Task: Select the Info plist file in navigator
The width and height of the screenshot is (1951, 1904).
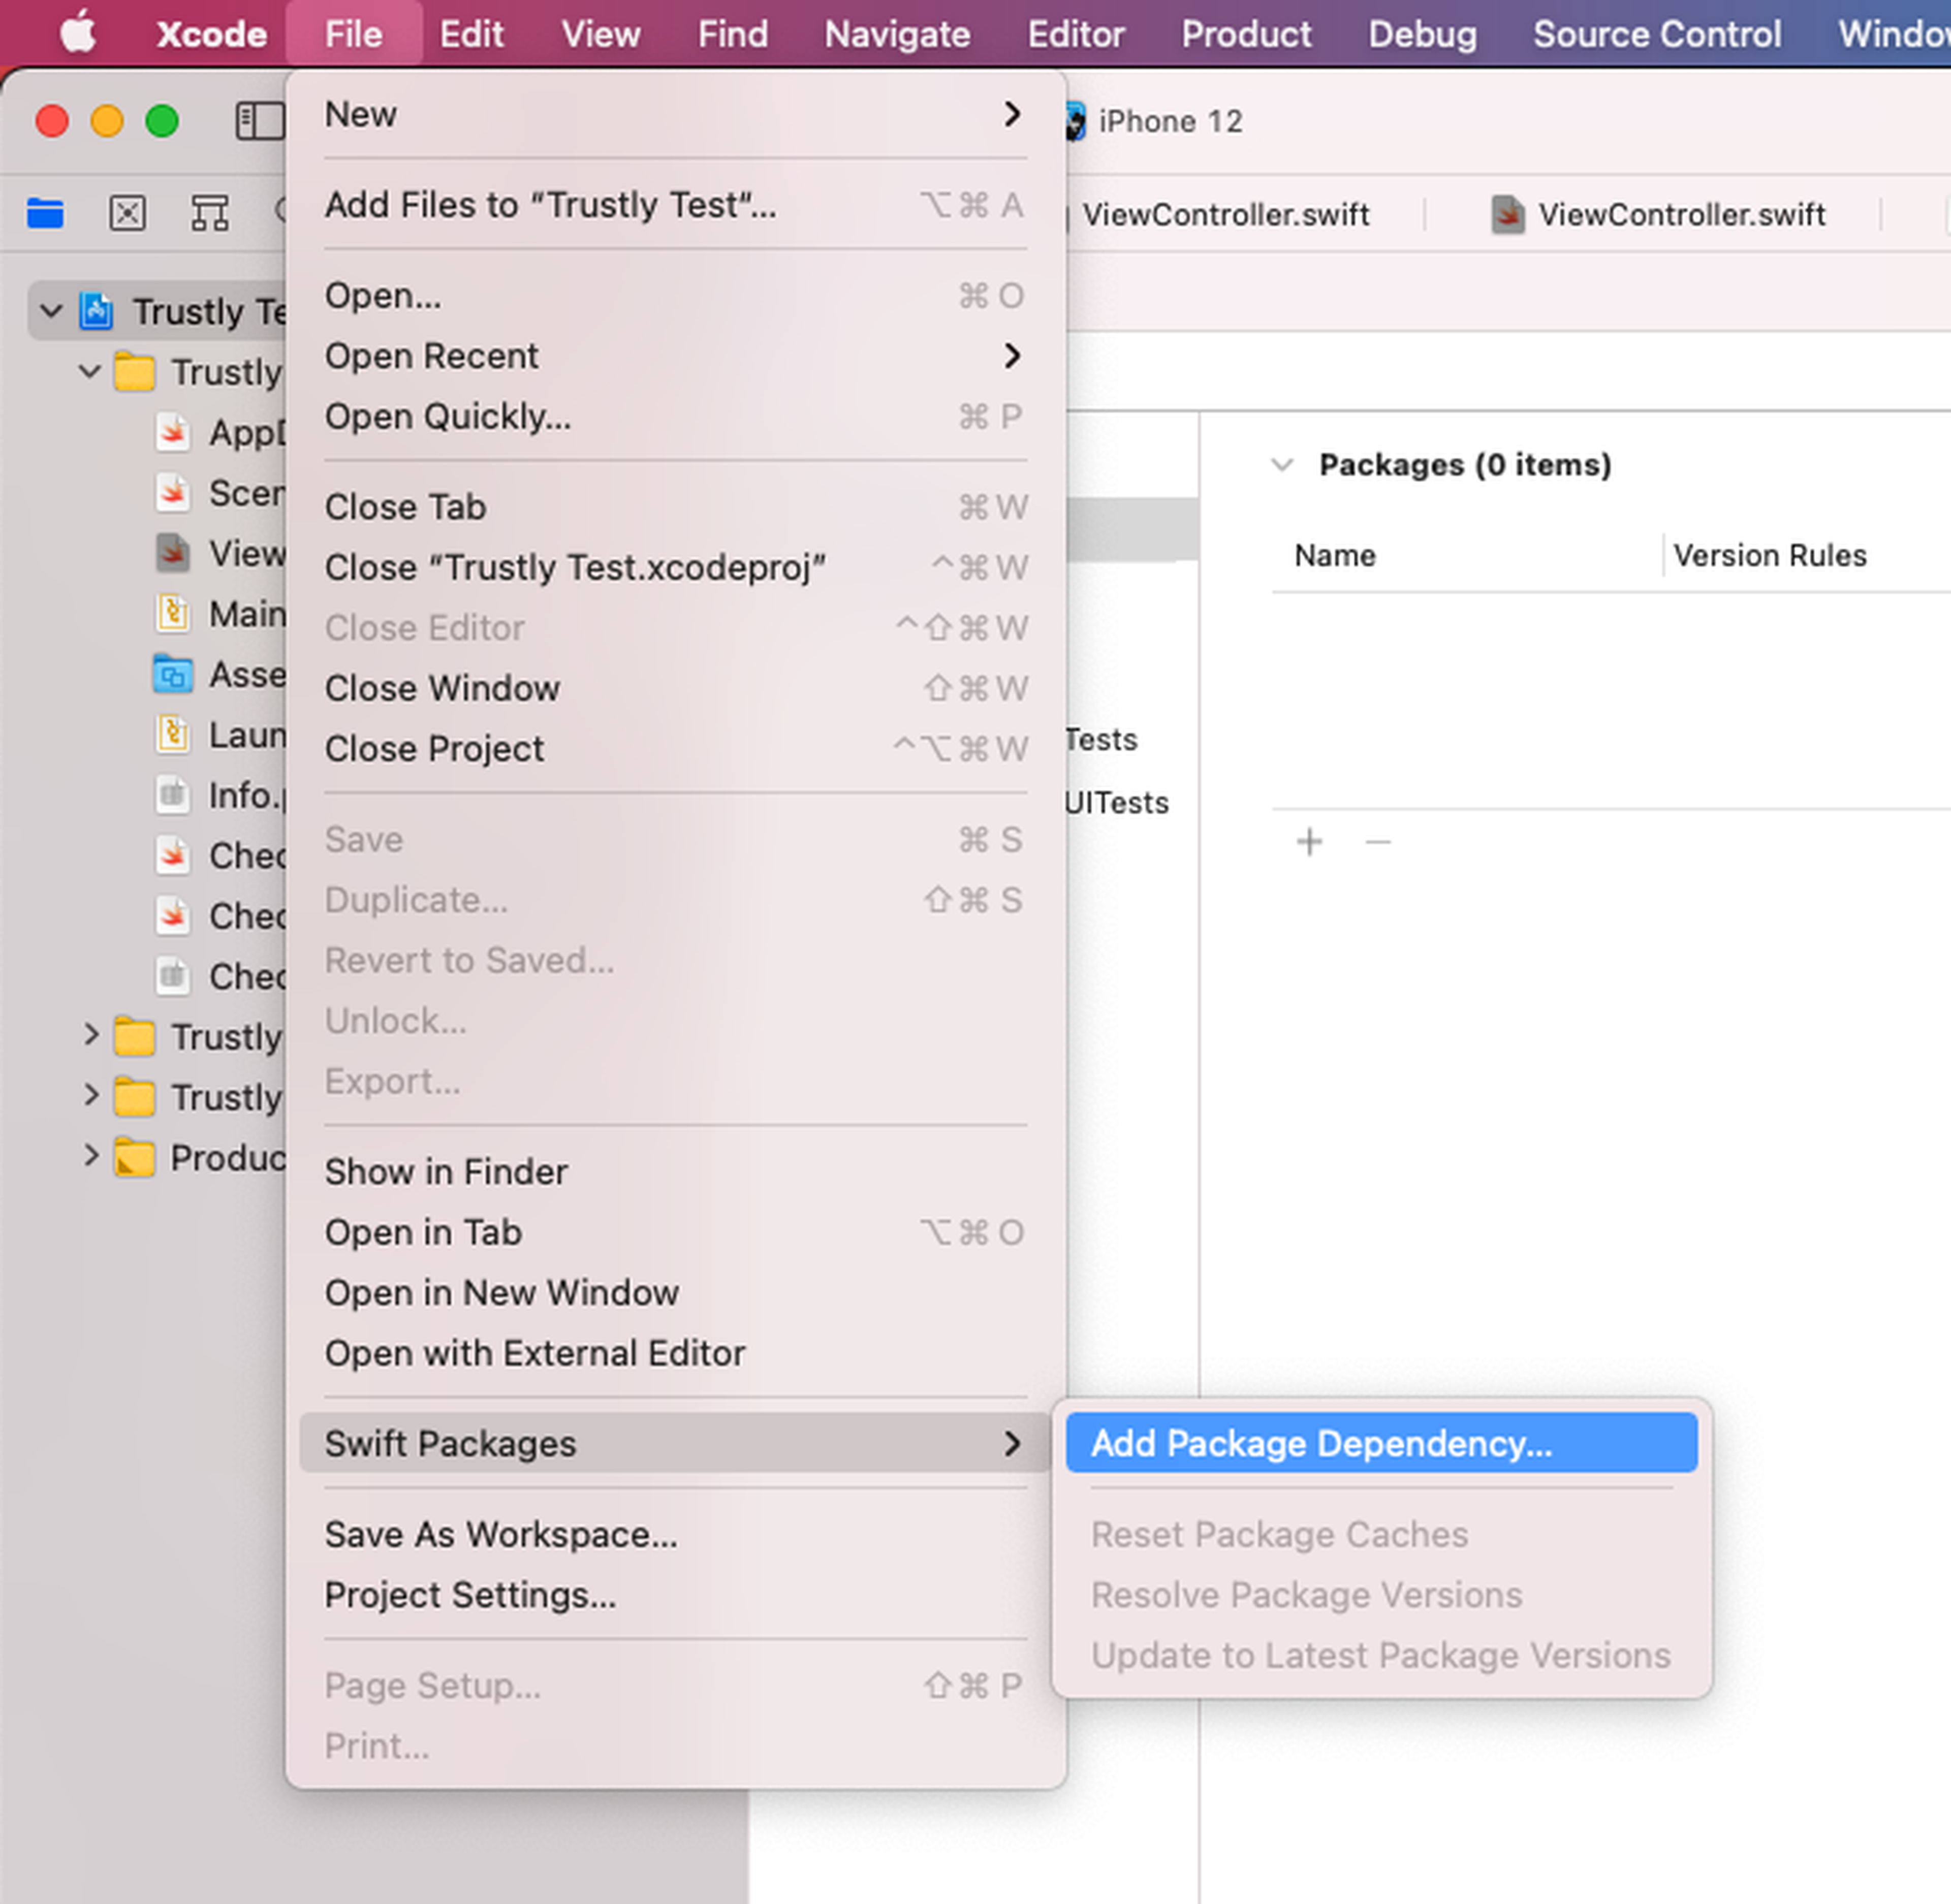Action: (x=220, y=795)
